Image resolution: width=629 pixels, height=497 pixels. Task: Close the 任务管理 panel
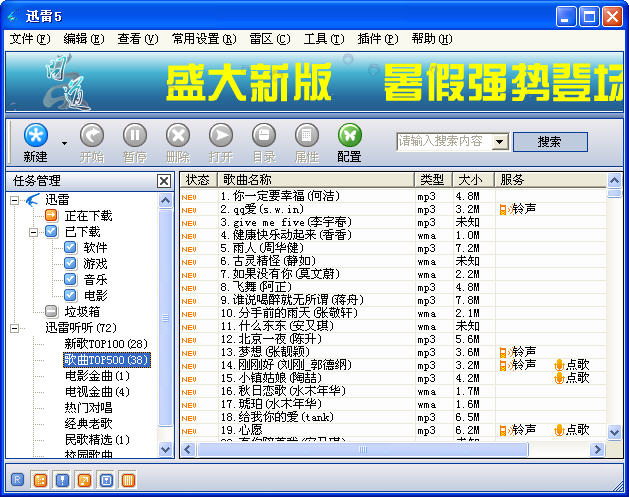[x=164, y=181]
